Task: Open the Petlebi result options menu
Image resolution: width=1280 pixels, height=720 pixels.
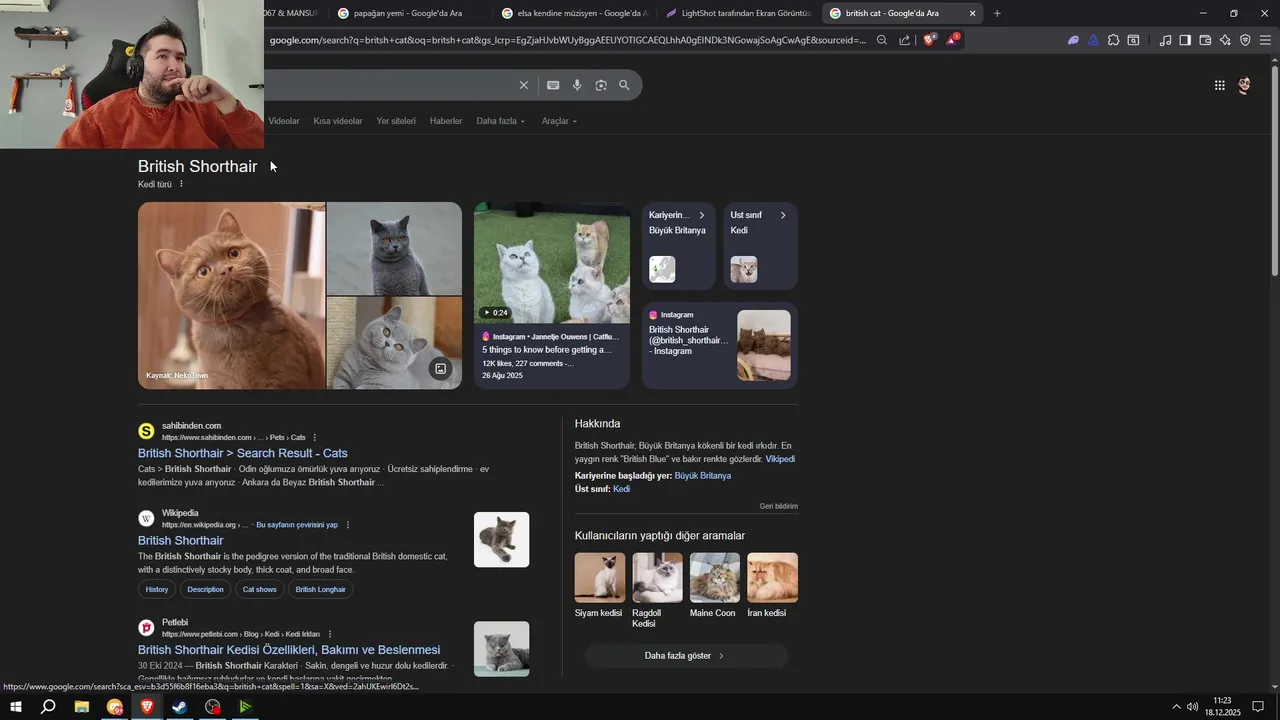Action: point(329,634)
